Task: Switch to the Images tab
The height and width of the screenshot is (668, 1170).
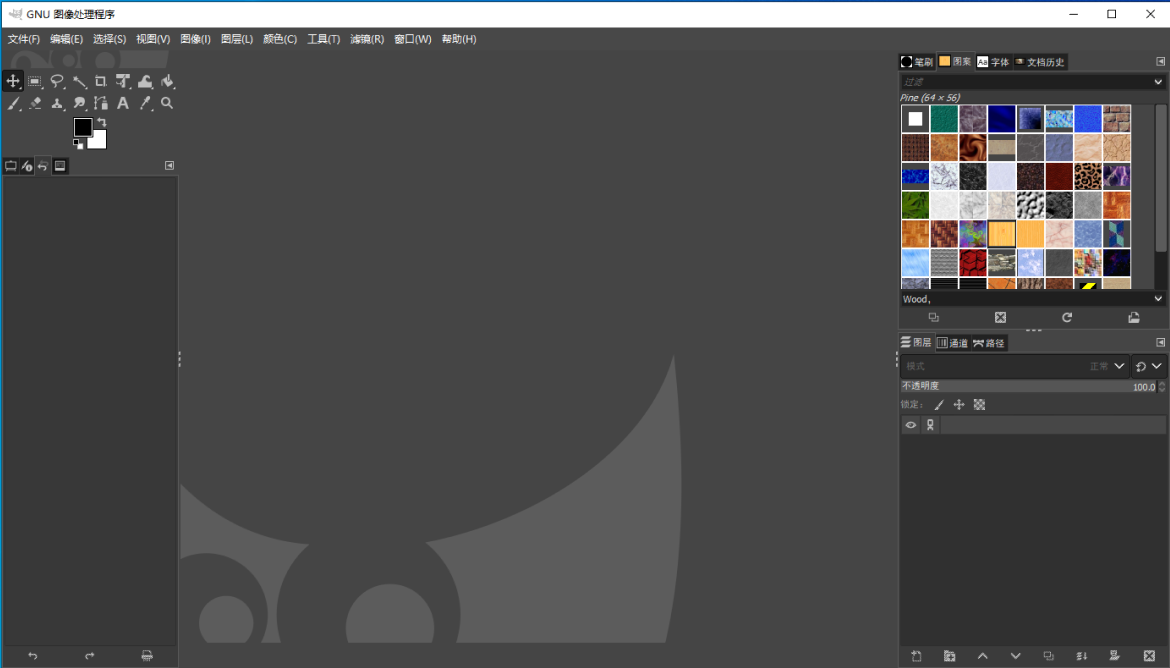Action: (x=60, y=166)
